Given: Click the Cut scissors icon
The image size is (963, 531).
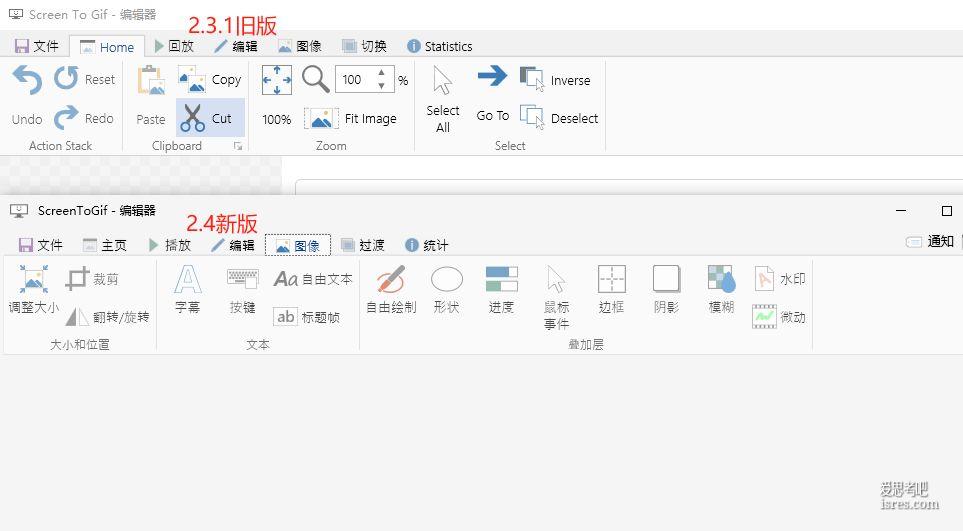Looking at the screenshot, I should 193,118.
